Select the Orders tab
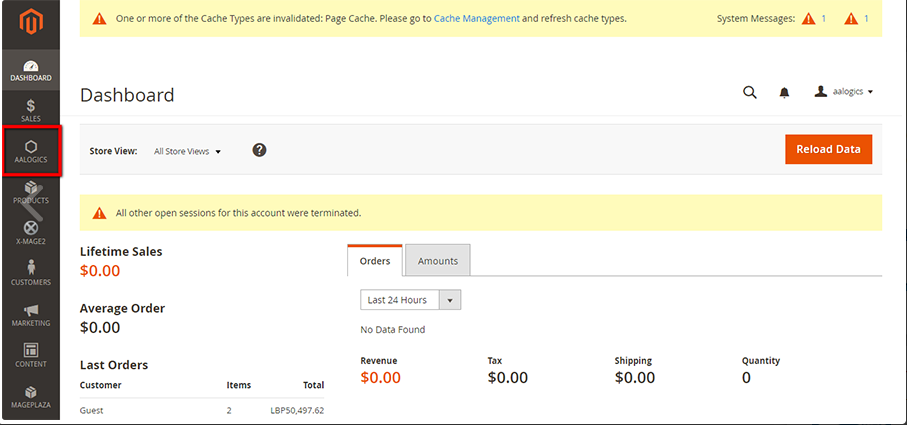The width and height of the screenshot is (907, 425). pos(375,261)
